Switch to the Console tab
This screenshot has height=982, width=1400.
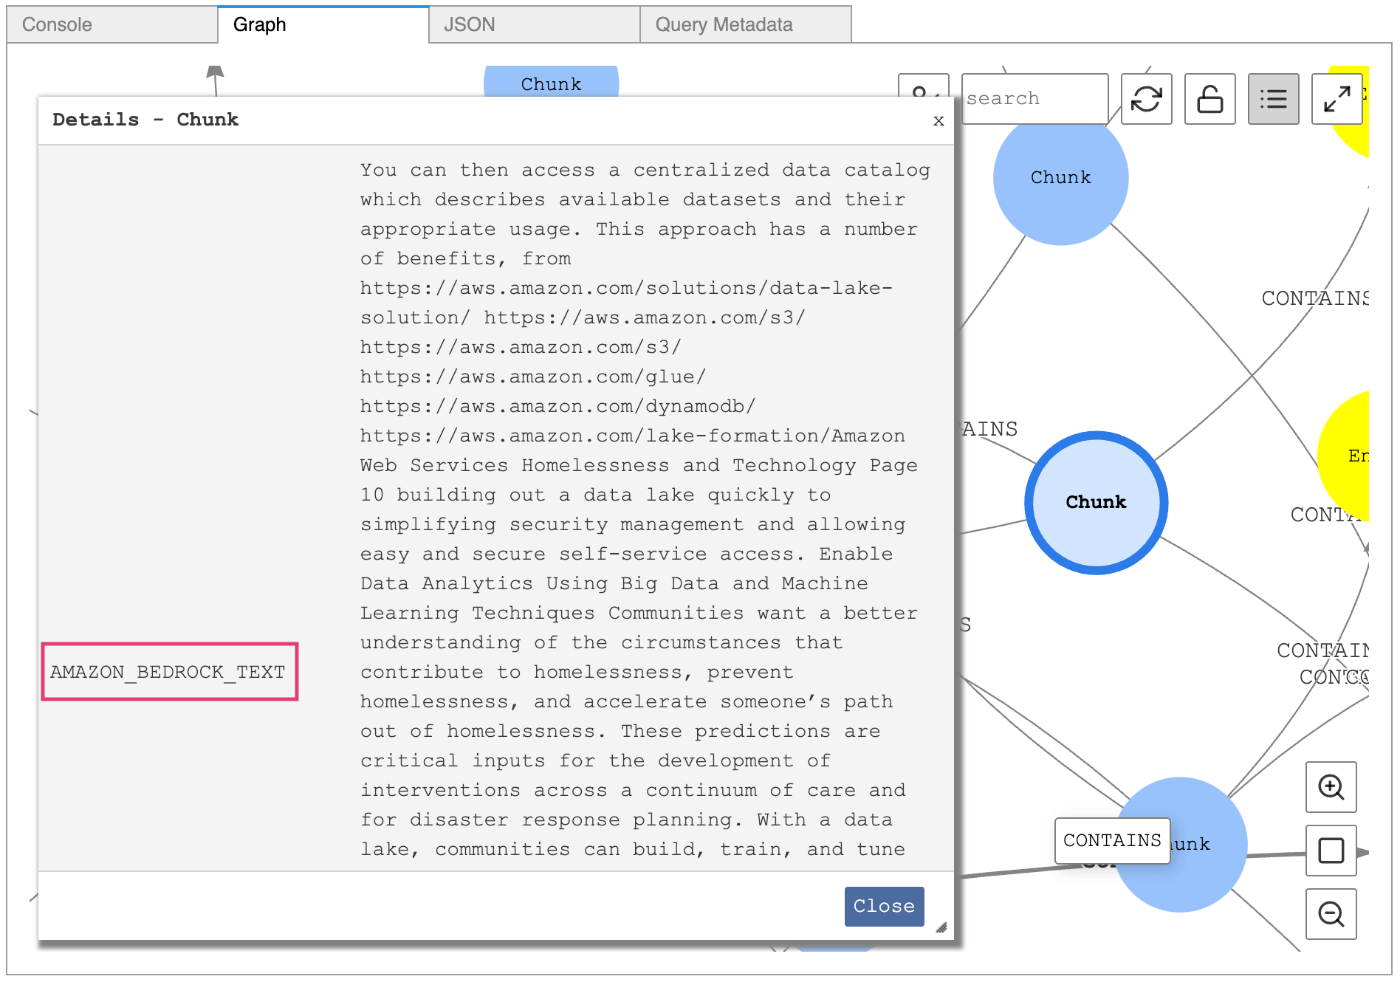coord(112,25)
